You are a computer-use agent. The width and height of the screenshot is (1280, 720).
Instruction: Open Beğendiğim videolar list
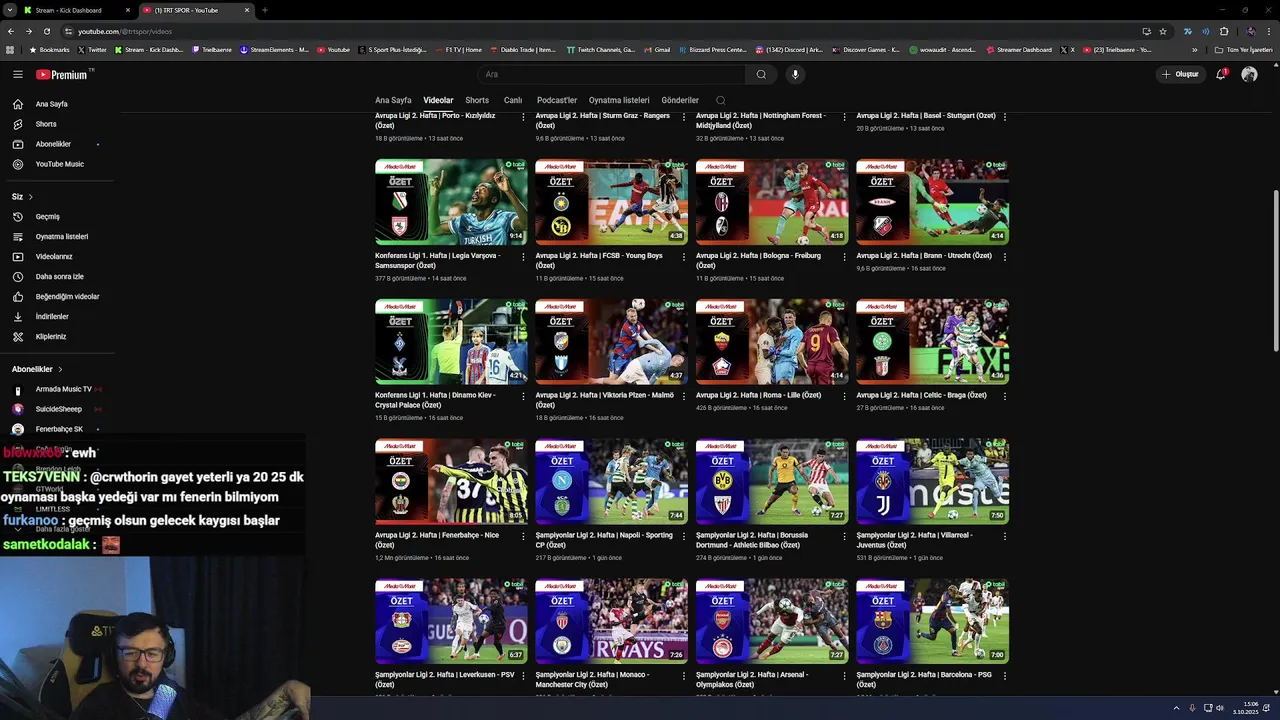pyautogui.click(x=67, y=297)
